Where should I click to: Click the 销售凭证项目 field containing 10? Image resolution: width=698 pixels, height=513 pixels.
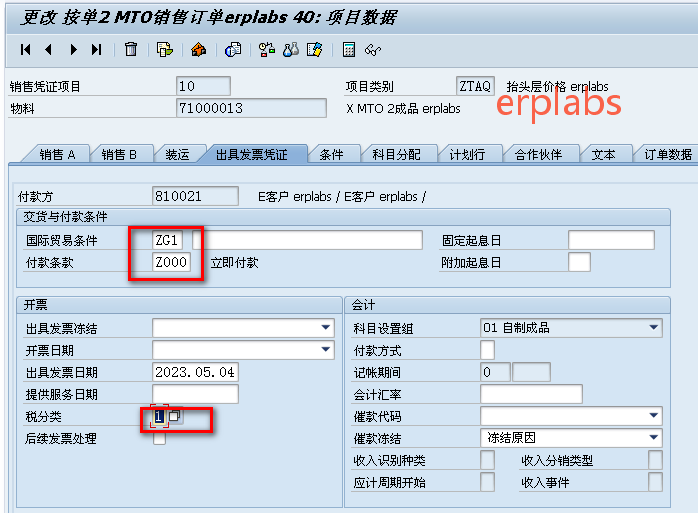tap(203, 86)
